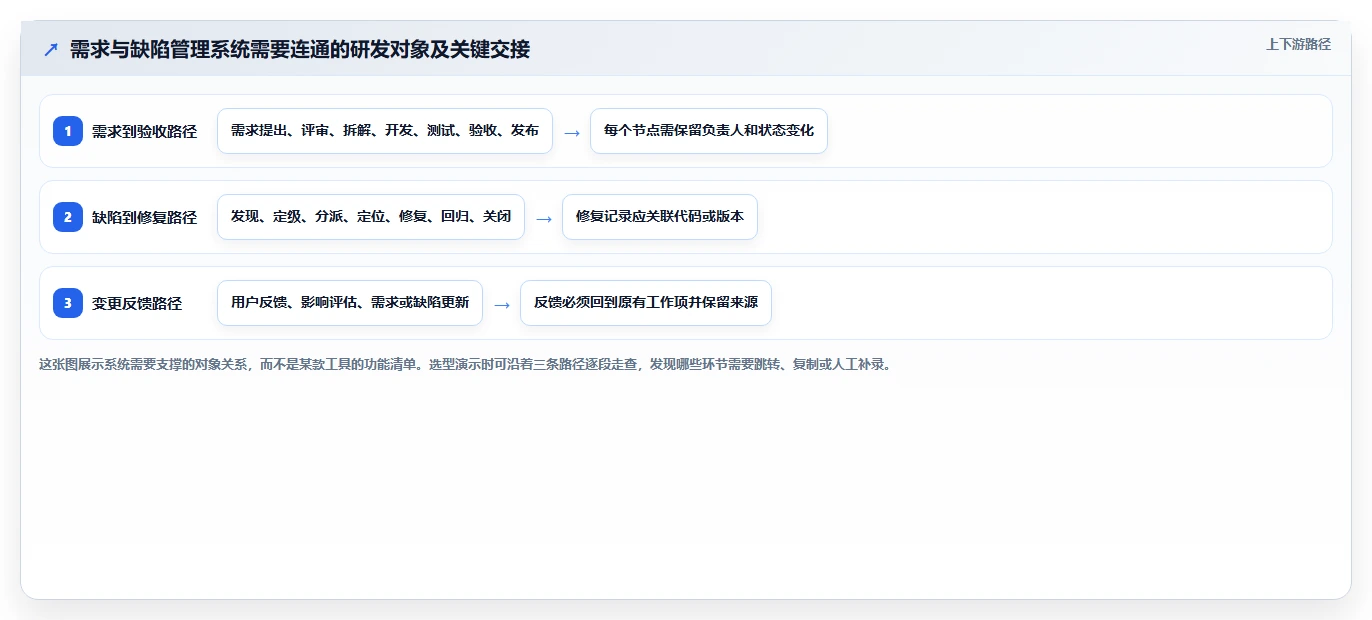Click the 修复记录应关联代码或版本 box
The image size is (1372, 620).
pyautogui.click(x=660, y=217)
